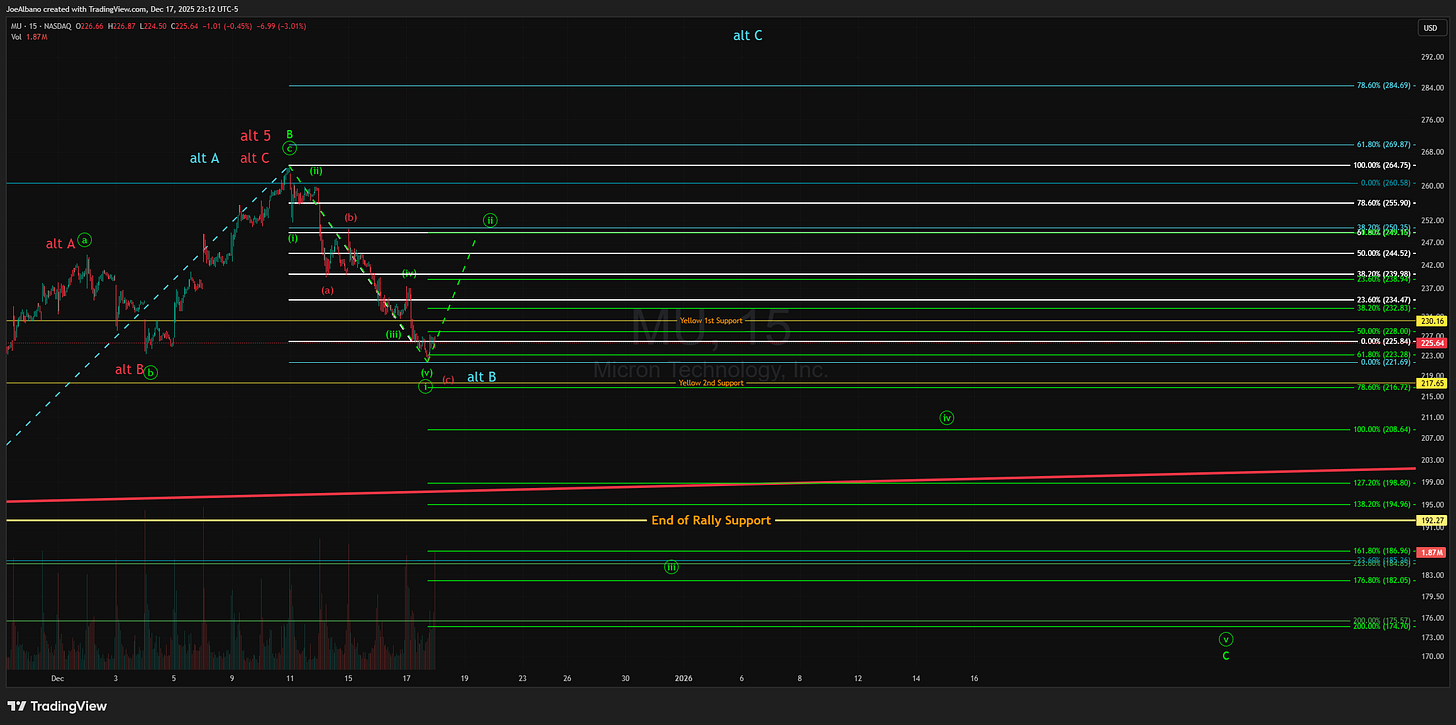Select the green circled 'v' marker at bottom
This screenshot has height=725, width=1456.
(1226, 639)
